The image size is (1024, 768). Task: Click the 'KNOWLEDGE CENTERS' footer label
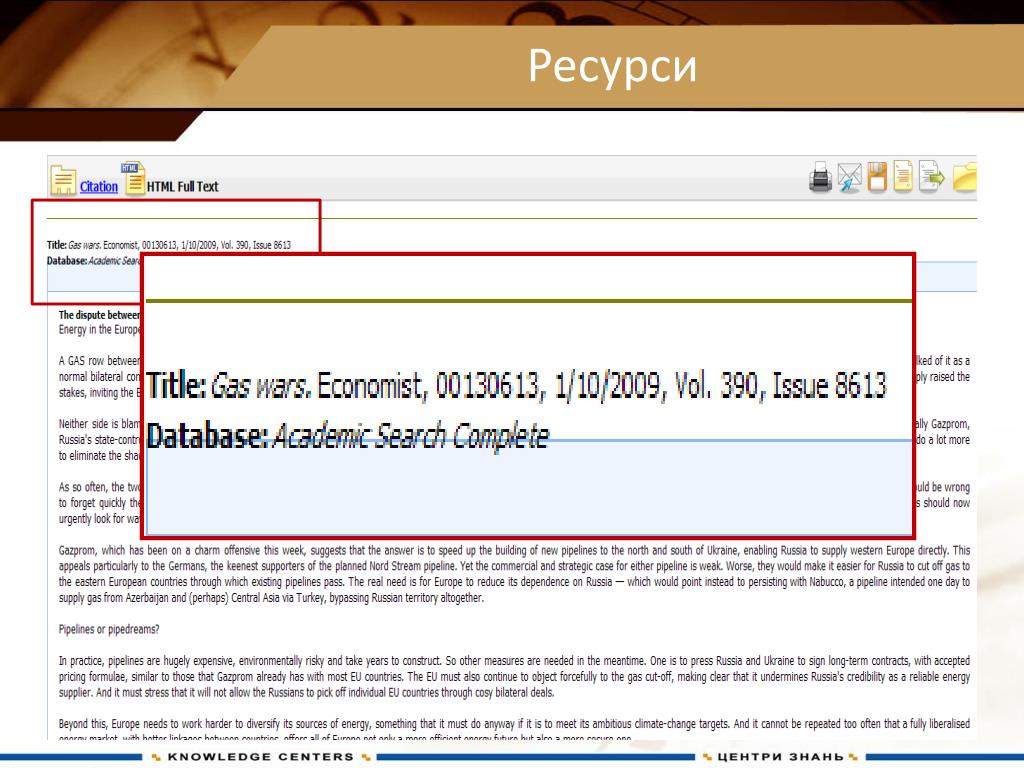pyautogui.click(x=261, y=757)
